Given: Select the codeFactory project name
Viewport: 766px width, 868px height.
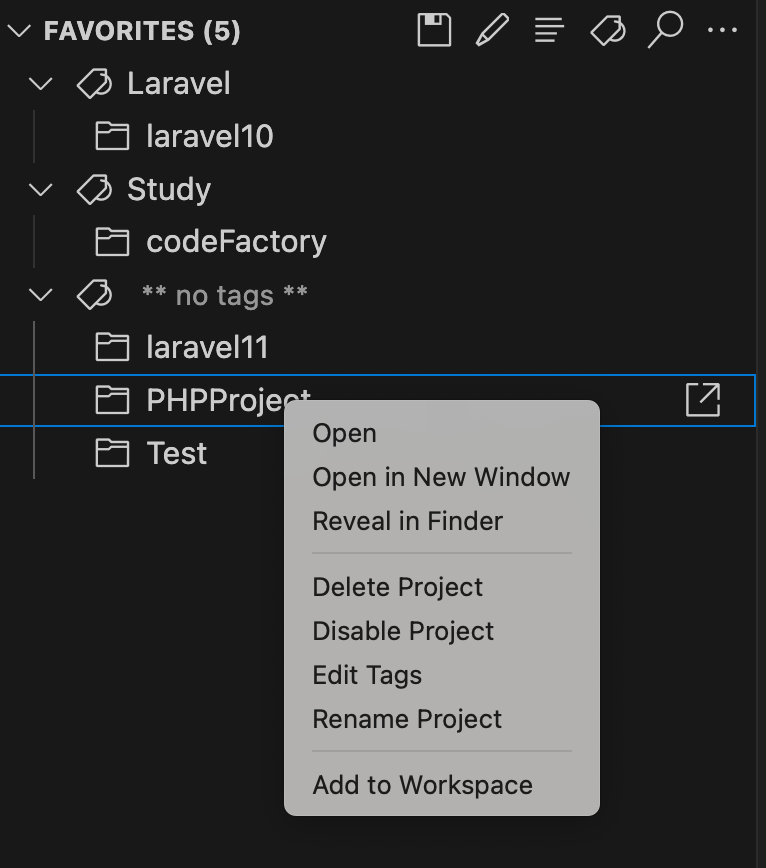Looking at the screenshot, I should (236, 242).
